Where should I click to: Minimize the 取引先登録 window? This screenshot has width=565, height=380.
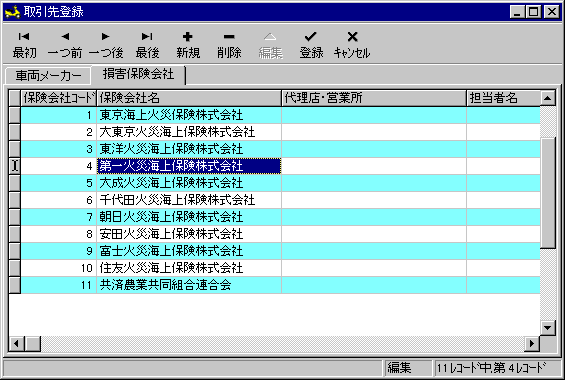pos(517,12)
